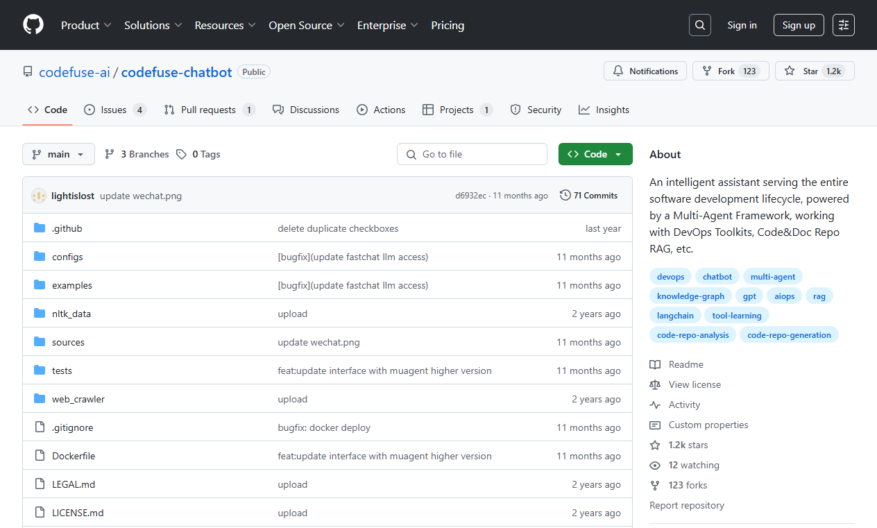Open commit message 'bugfix: docker deploy'
Image resolution: width=877 pixels, height=528 pixels.
coord(324,428)
